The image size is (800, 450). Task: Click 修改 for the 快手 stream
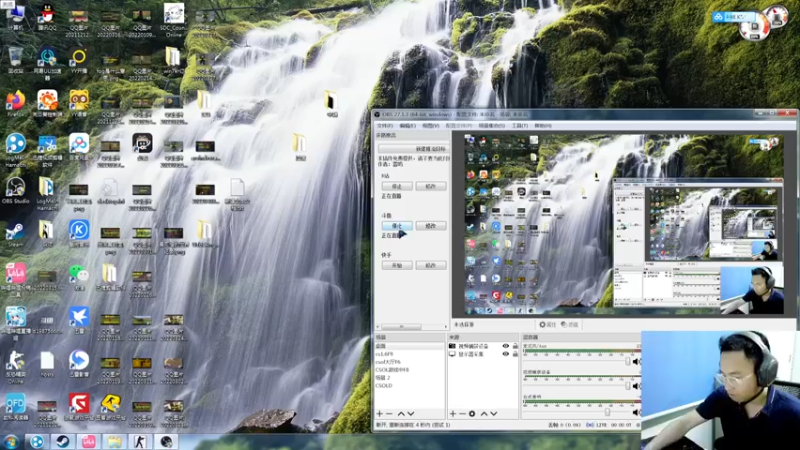(x=431, y=265)
